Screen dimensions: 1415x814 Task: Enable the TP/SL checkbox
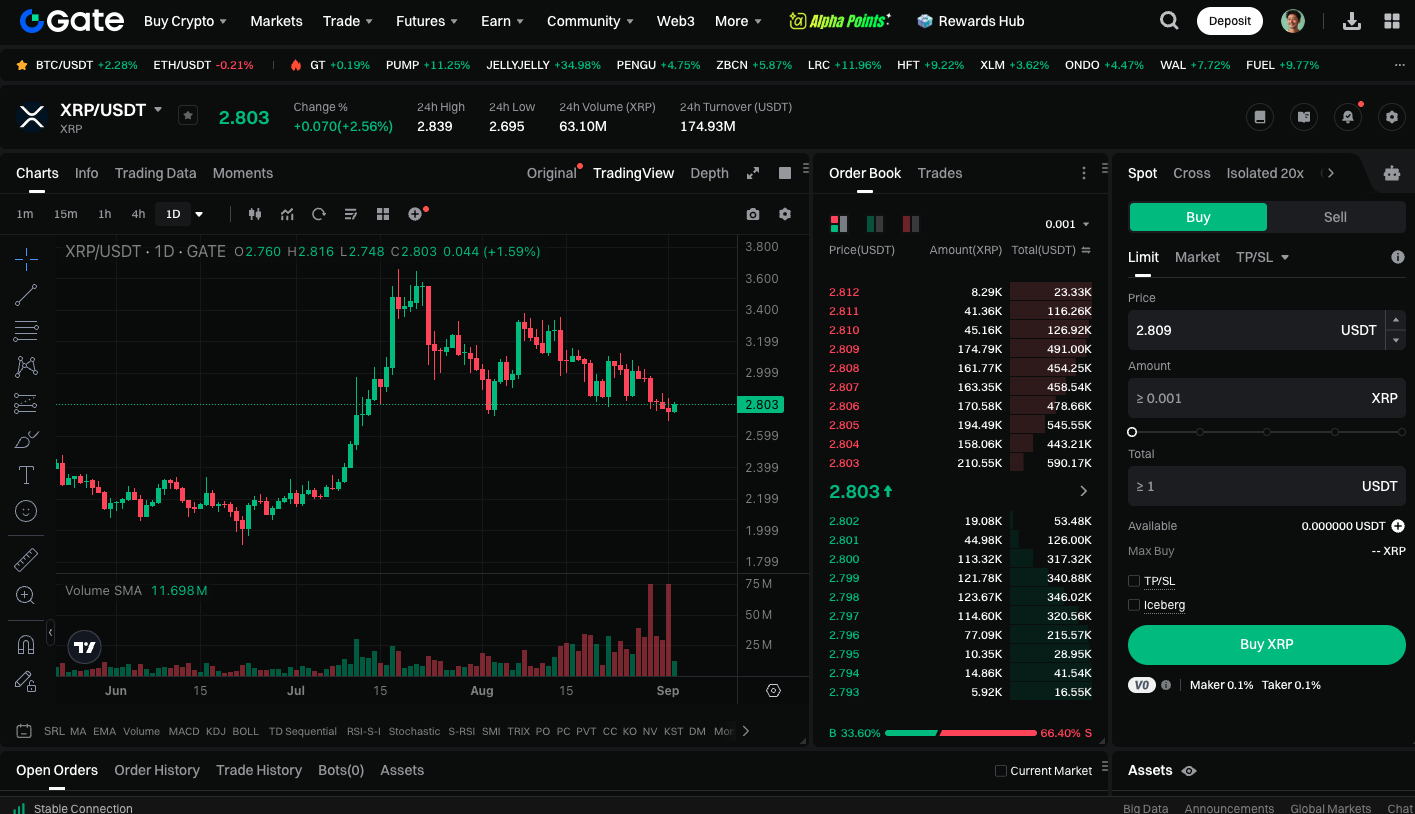(x=1134, y=581)
